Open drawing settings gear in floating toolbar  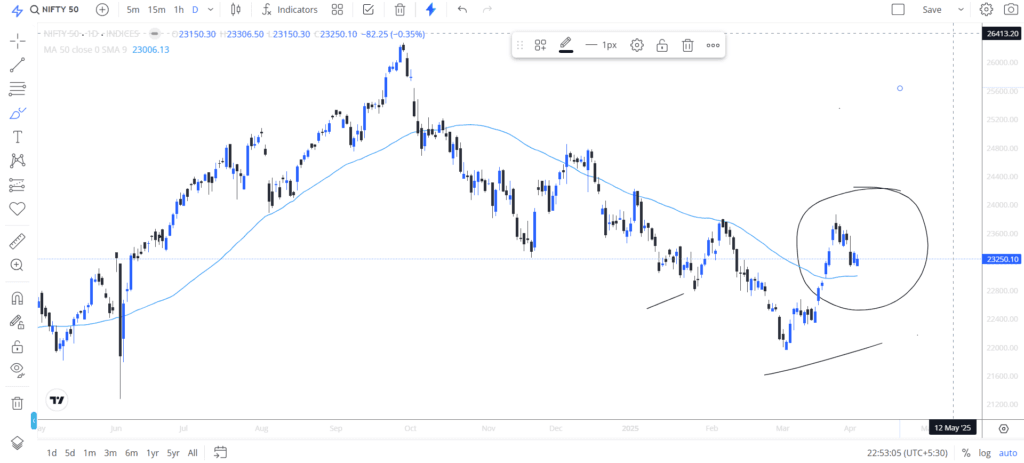[637, 45]
